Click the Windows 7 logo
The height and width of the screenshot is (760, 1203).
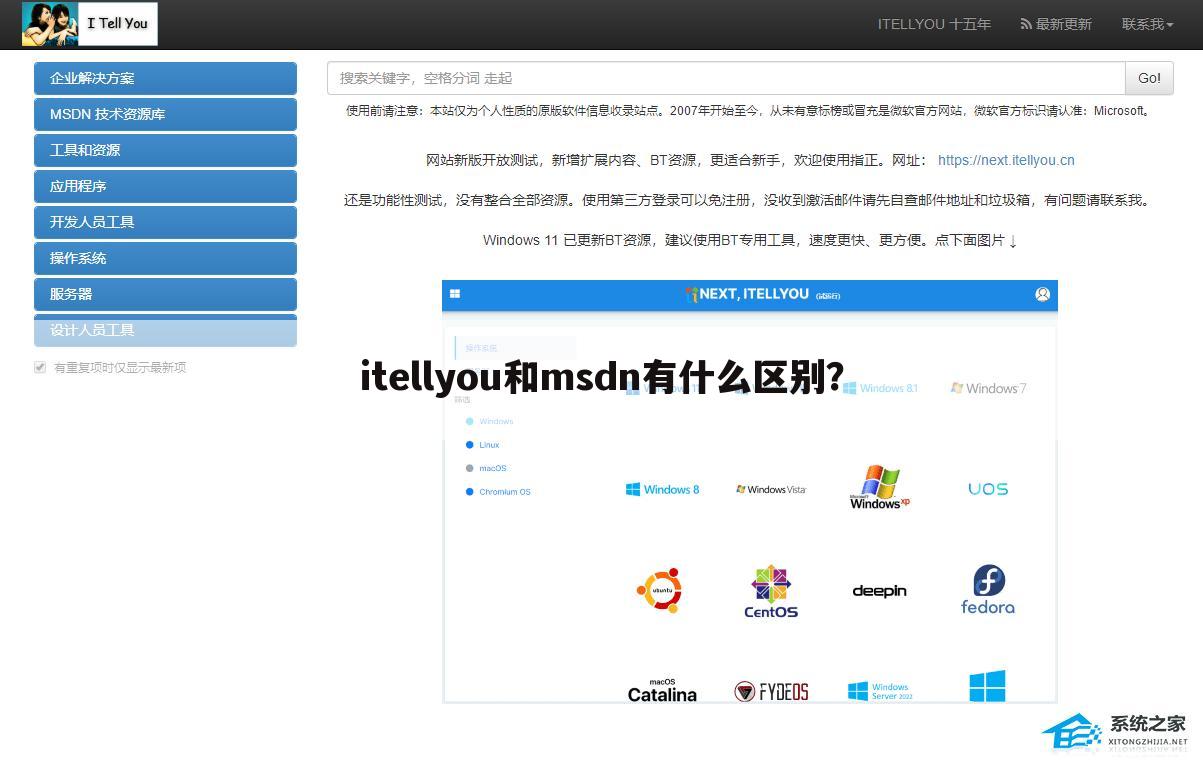(988, 388)
